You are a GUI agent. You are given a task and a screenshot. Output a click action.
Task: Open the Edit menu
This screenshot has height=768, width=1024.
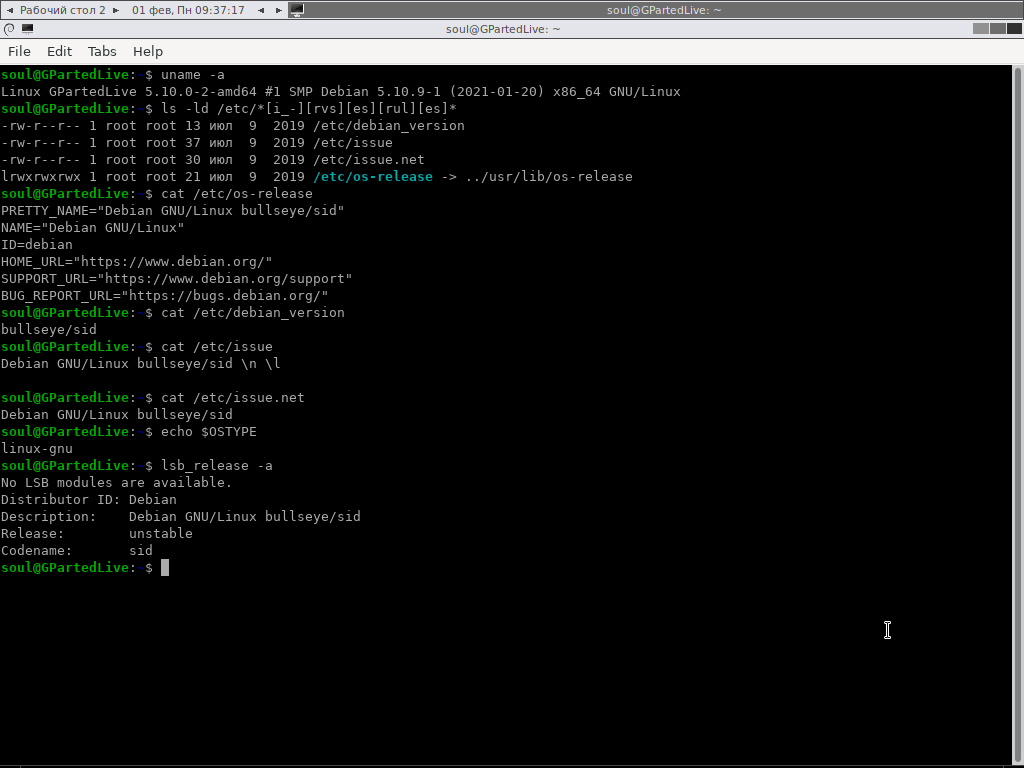[x=59, y=52]
